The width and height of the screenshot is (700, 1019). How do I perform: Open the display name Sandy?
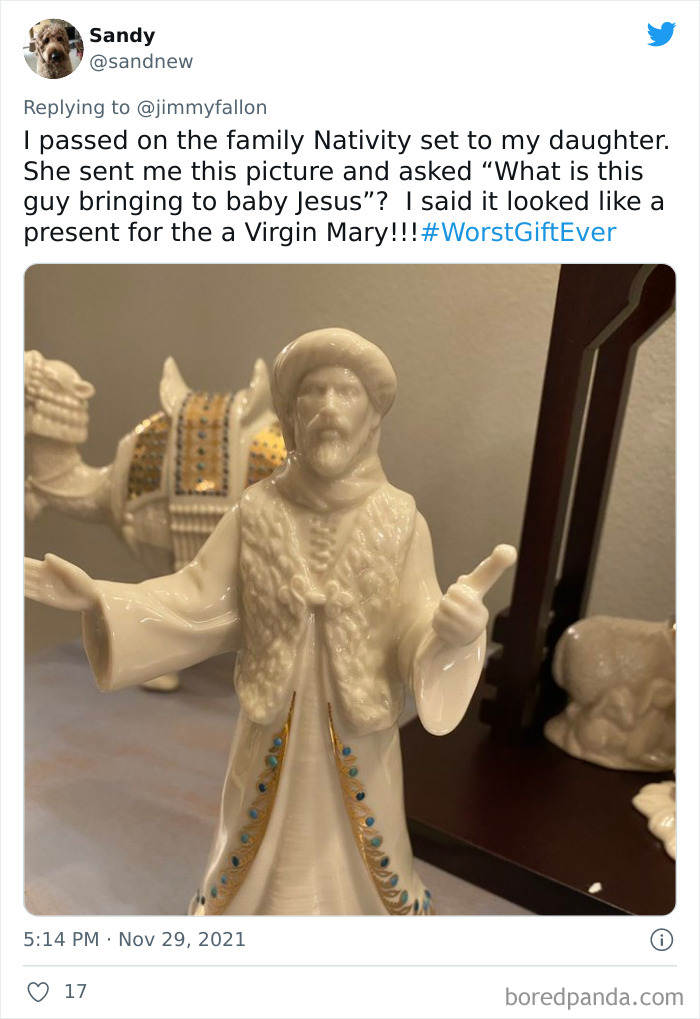122,36
